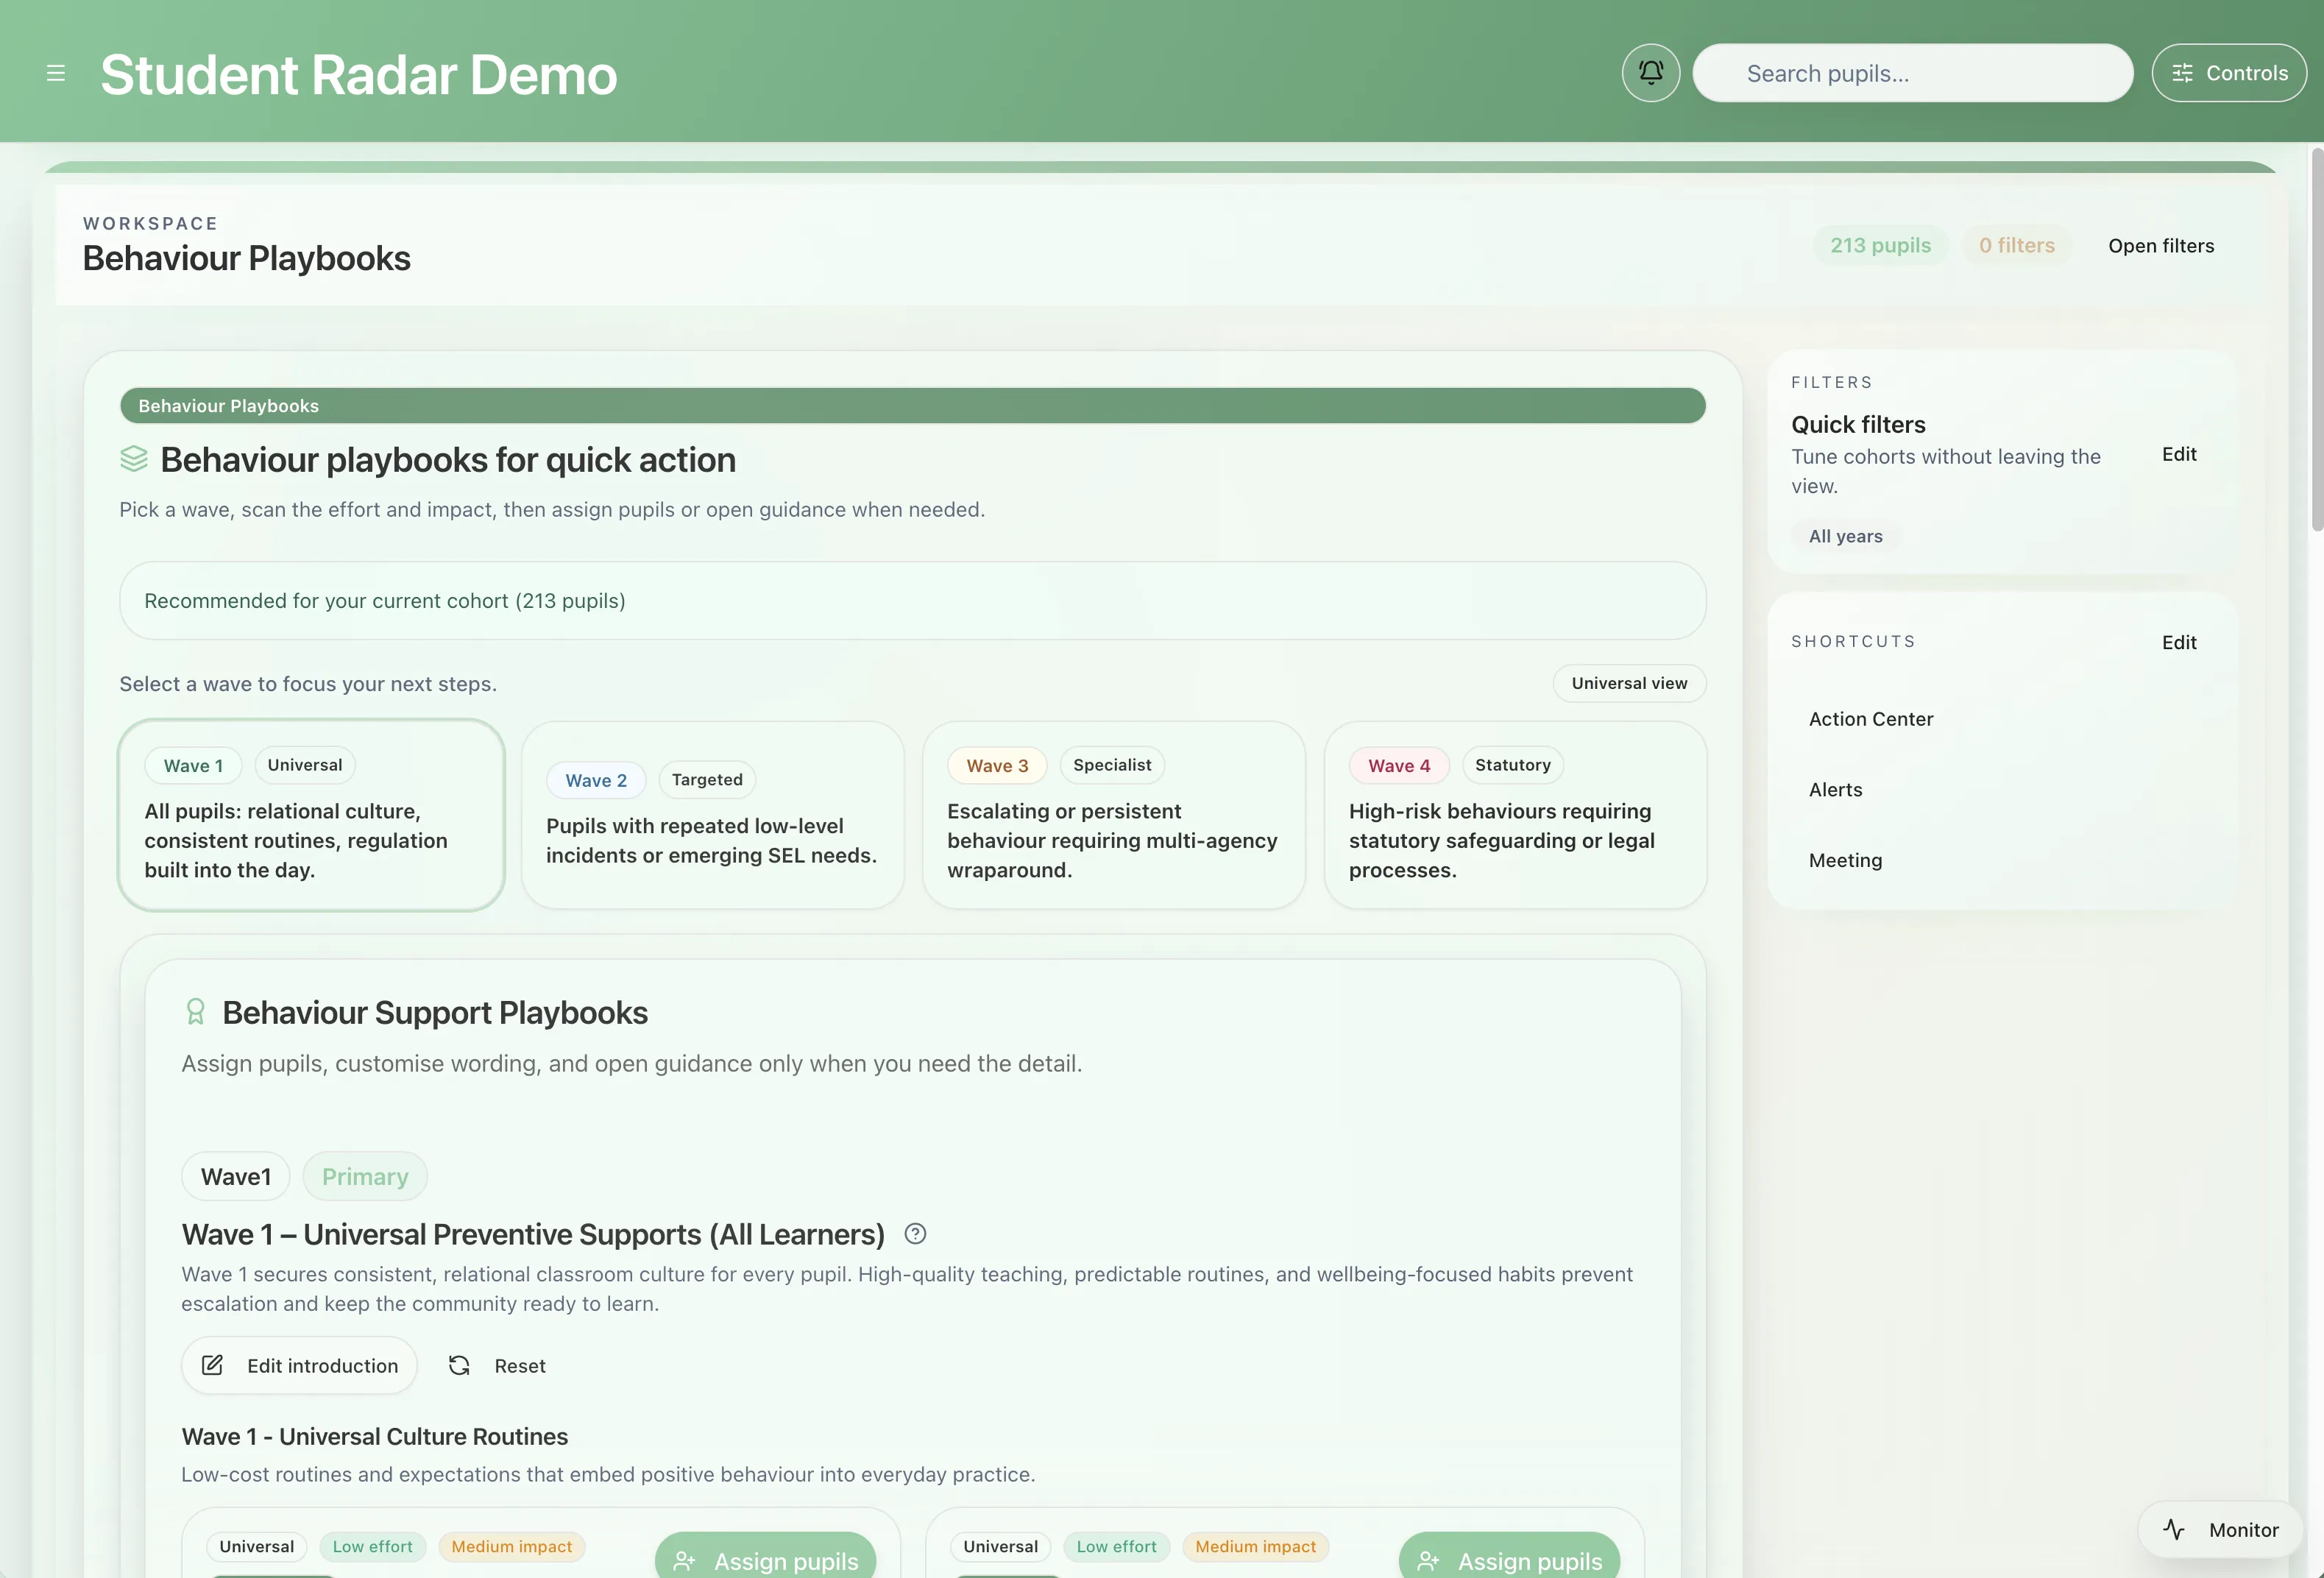Click the All years filter chip
This screenshot has width=2324, height=1578.
click(1845, 536)
